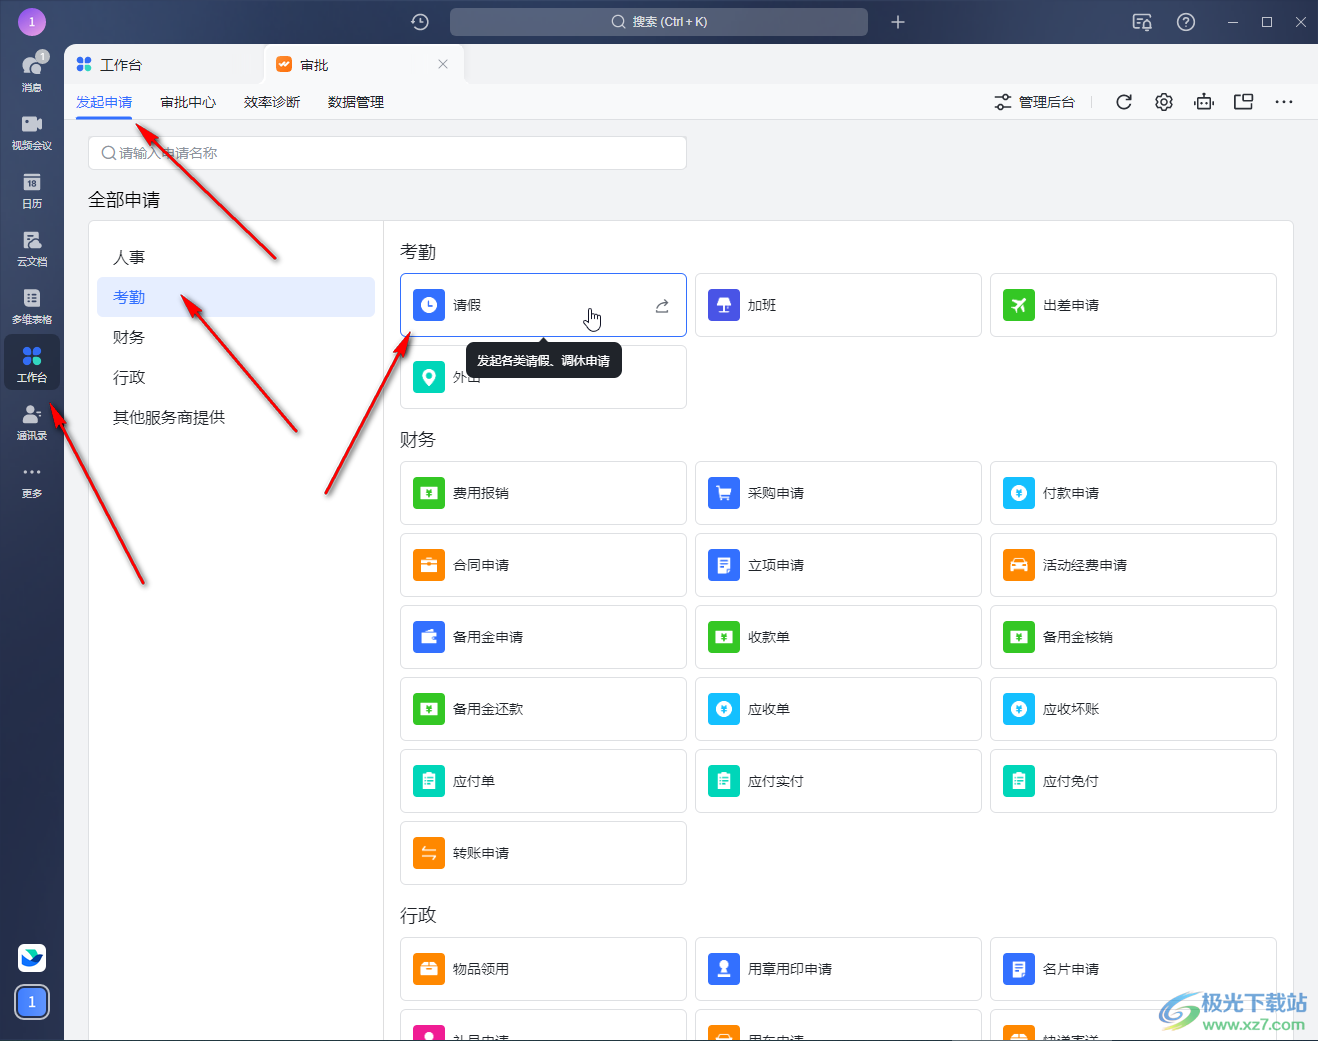The image size is (1318, 1041).
Task: Open the Calendar sidebar icon
Action: 32,189
